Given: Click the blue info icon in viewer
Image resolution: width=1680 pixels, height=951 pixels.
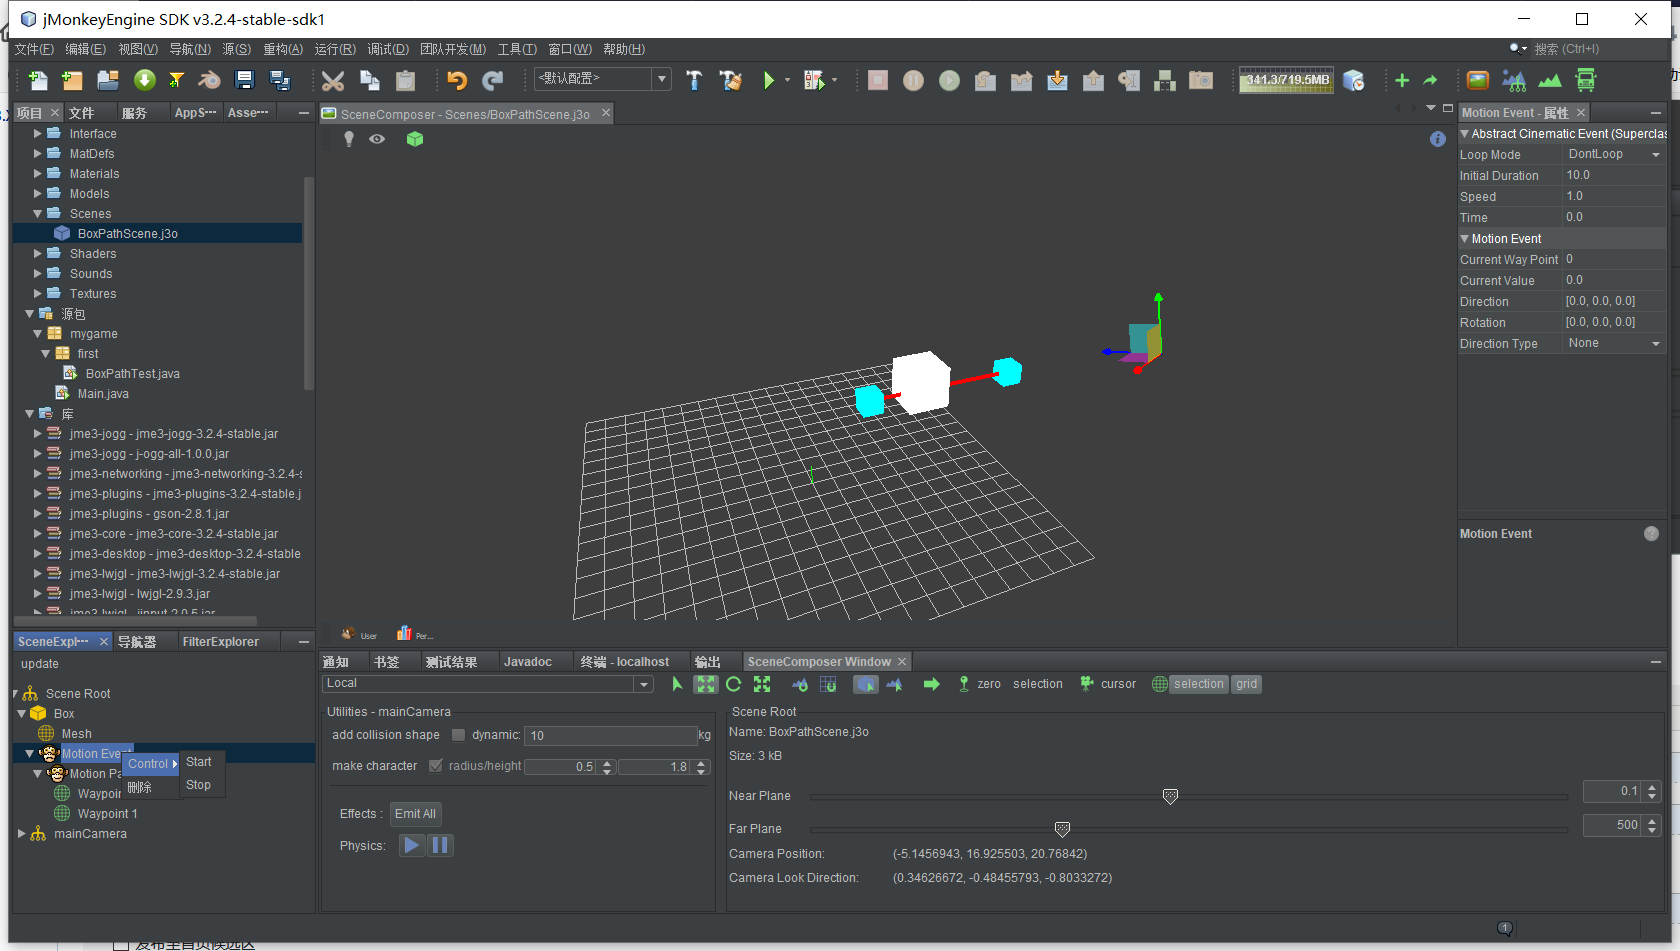Looking at the screenshot, I should click(x=1438, y=139).
